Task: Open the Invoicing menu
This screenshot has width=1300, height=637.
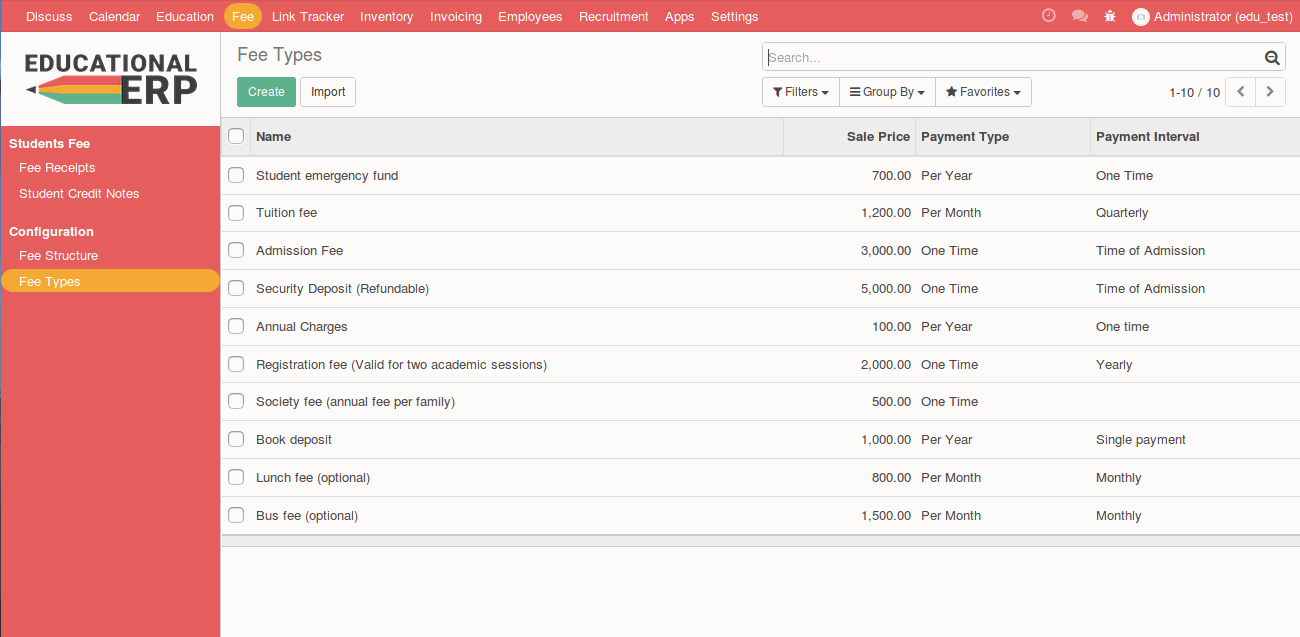Action: pos(455,16)
